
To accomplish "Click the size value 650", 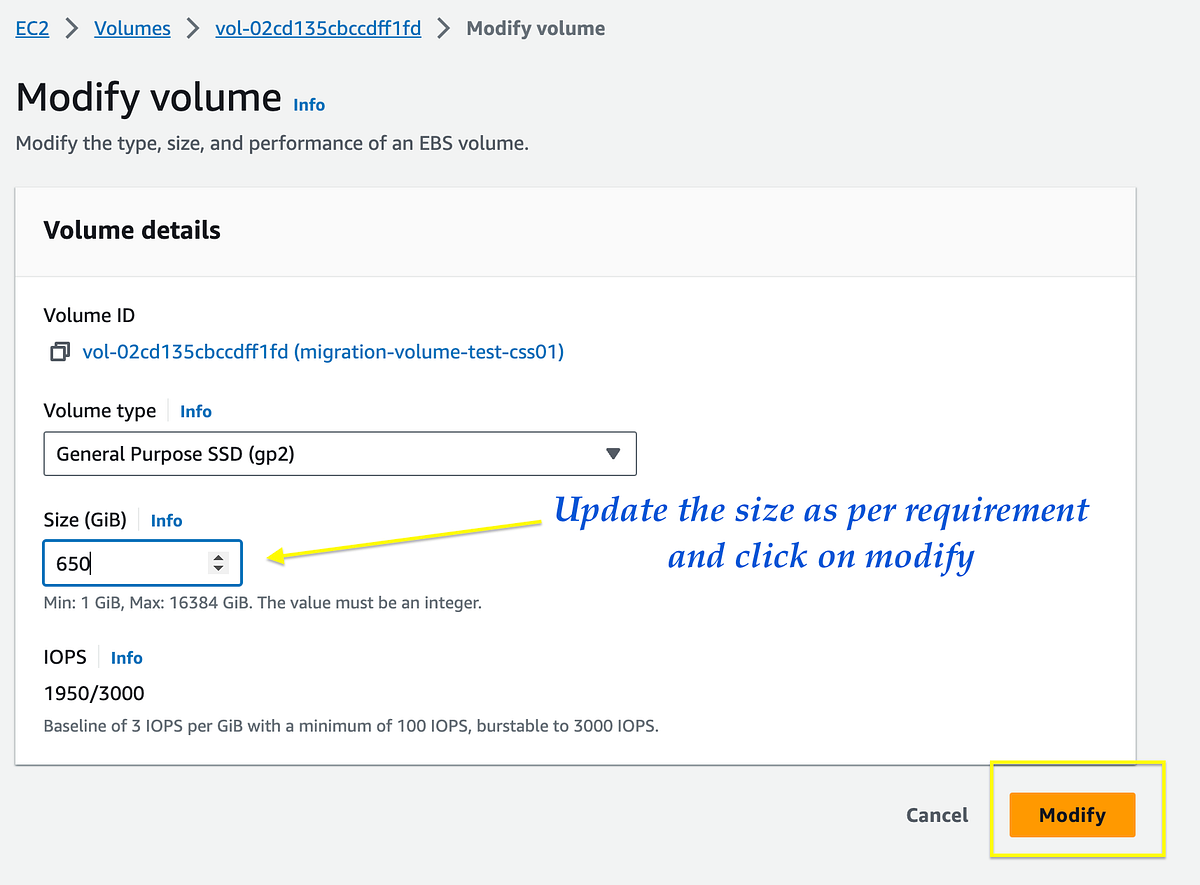I will click(x=72, y=563).
